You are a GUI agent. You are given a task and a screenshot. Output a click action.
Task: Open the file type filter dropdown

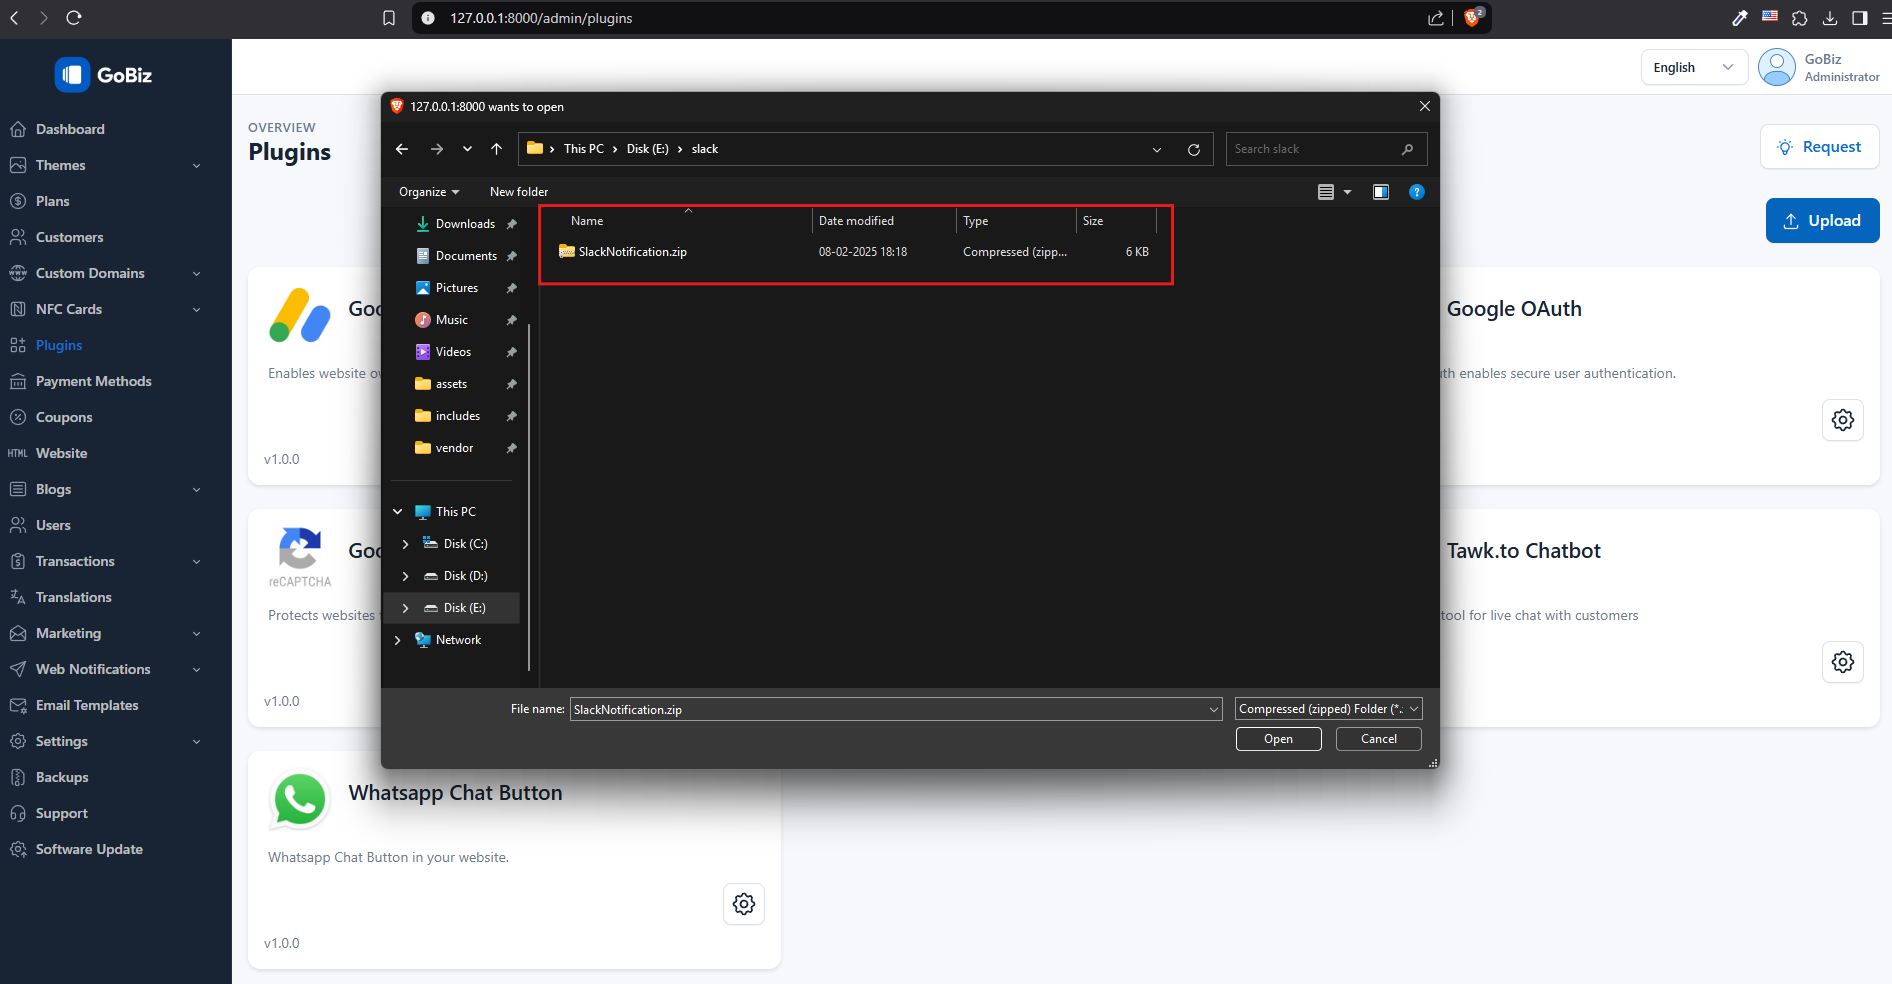pos(1328,709)
